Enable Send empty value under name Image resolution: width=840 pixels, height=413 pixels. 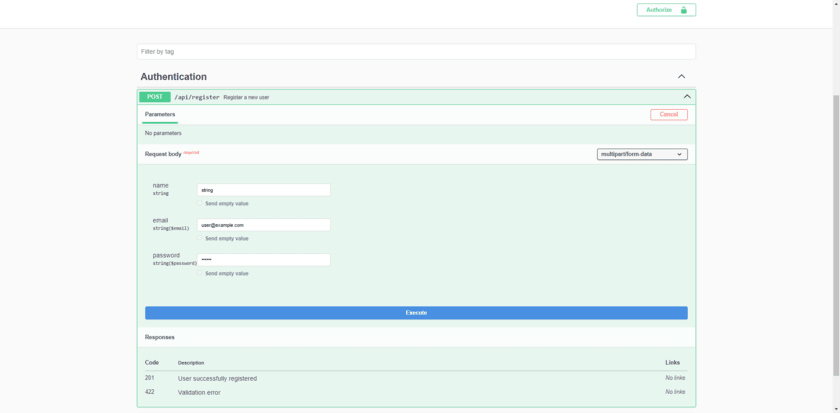(199, 203)
